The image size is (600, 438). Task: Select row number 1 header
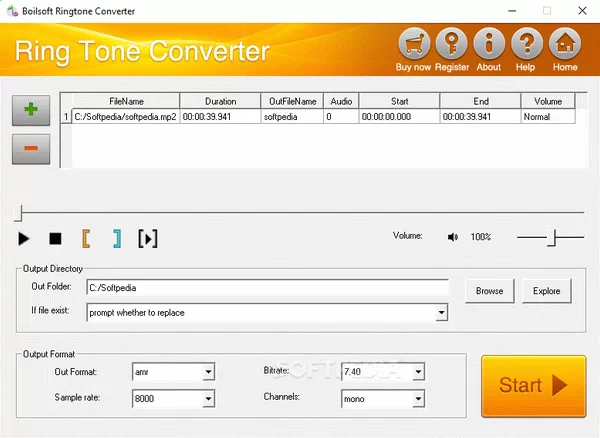tap(66, 117)
